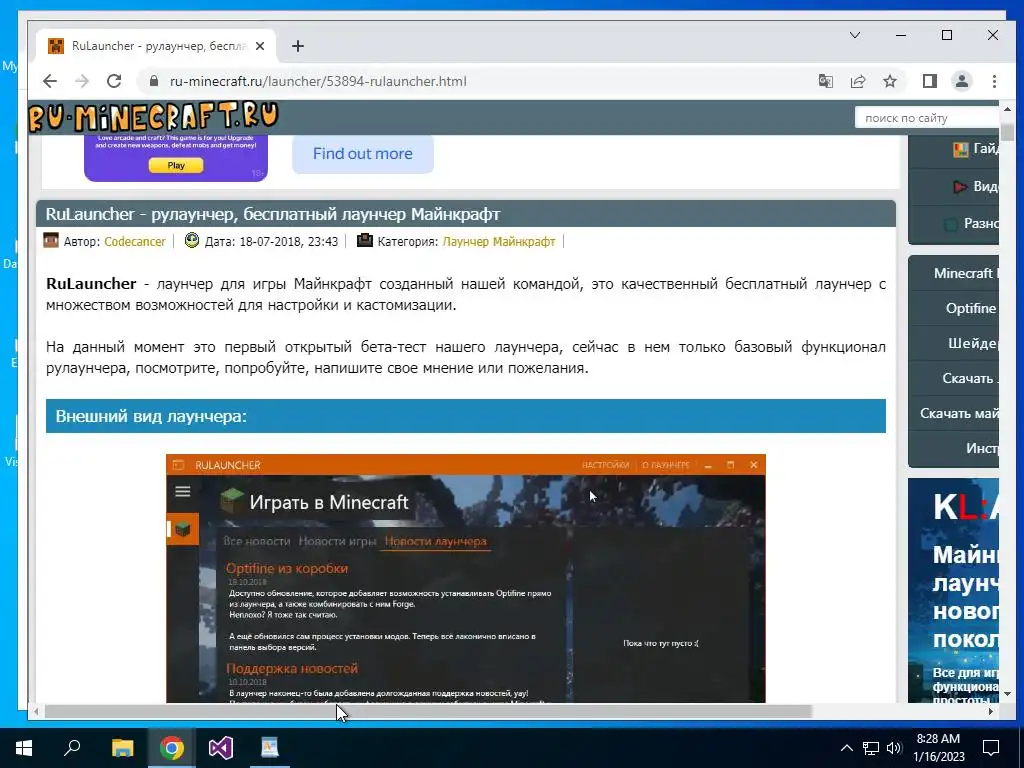Open the 'Гайды' sidebar item
The height and width of the screenshot is (768, 1024).
[954, 149]
